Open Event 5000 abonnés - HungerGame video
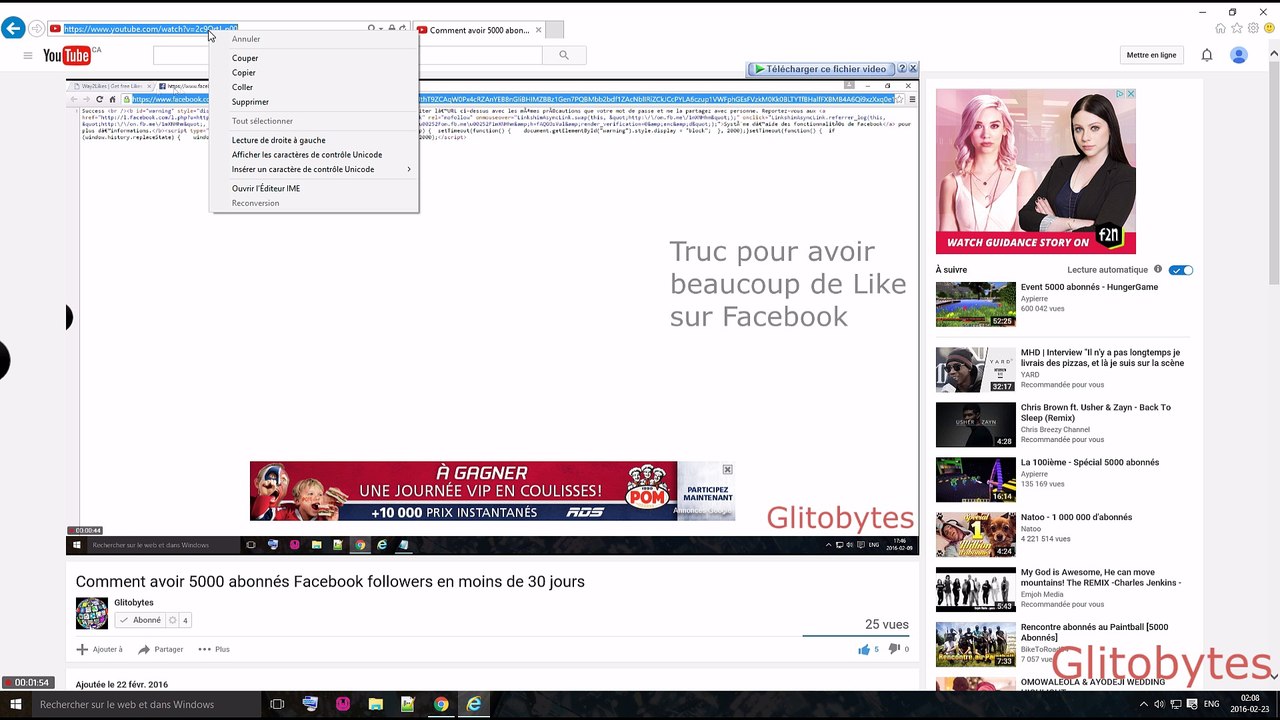Screen dimensions: 1280x720 point(1089,287)
